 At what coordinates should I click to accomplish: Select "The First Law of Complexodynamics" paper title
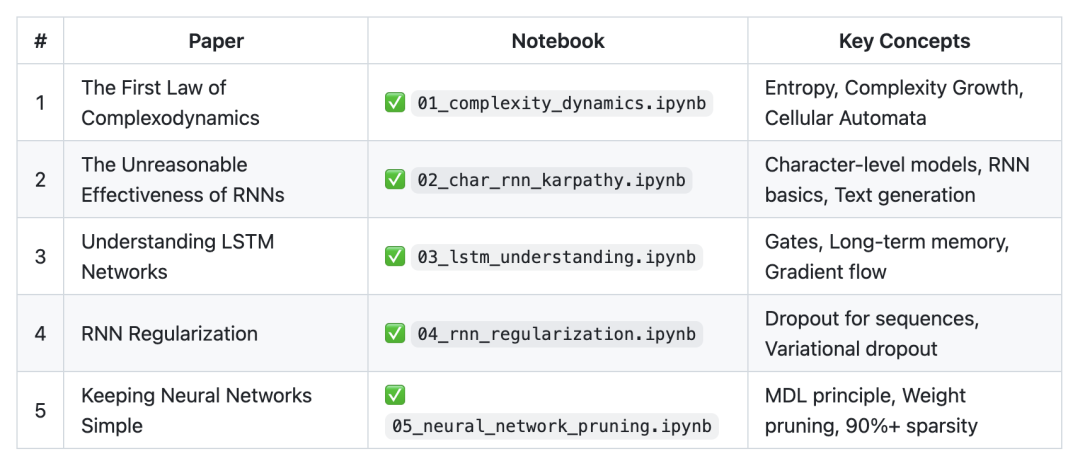coord(170,103)
